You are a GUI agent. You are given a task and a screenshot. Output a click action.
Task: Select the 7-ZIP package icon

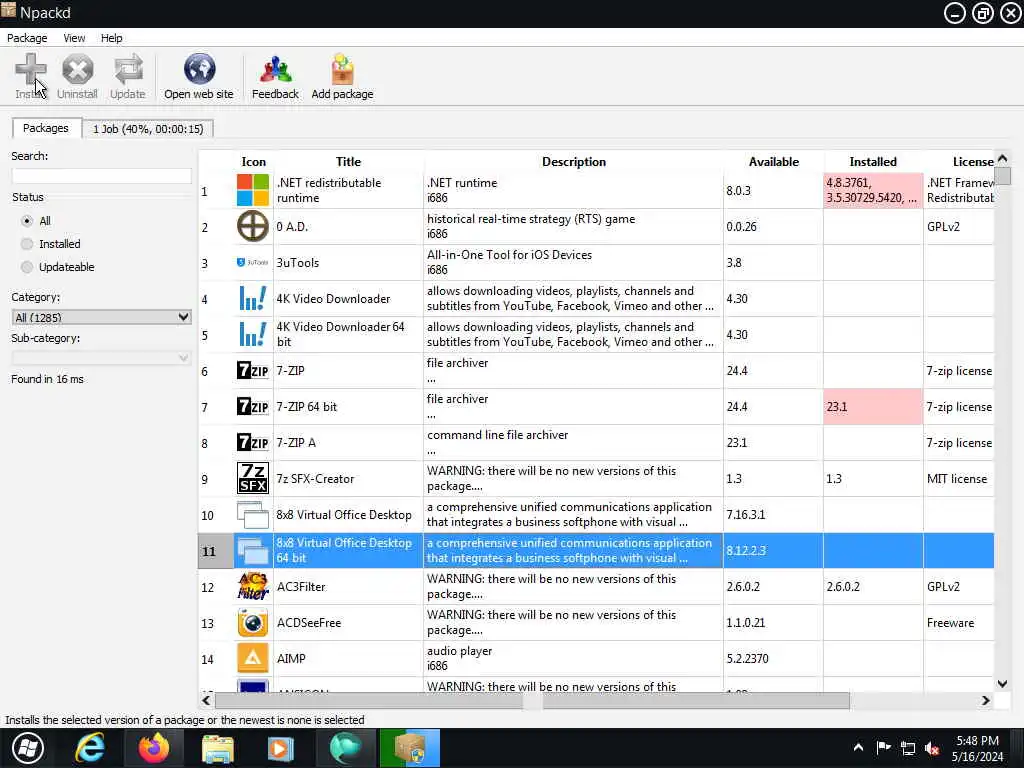click(253, 370)
